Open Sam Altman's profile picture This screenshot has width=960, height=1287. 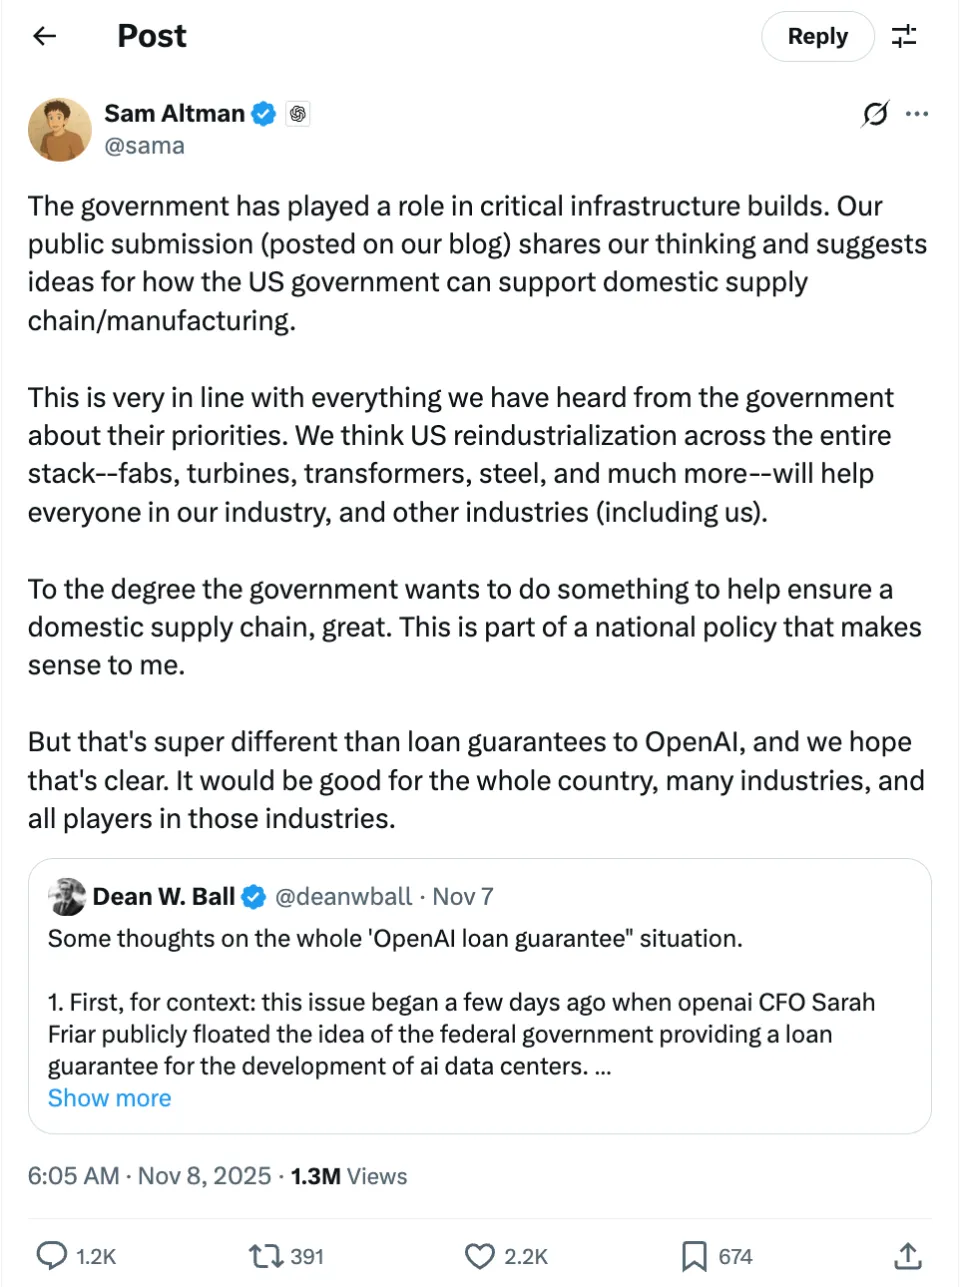pos(60,130)
